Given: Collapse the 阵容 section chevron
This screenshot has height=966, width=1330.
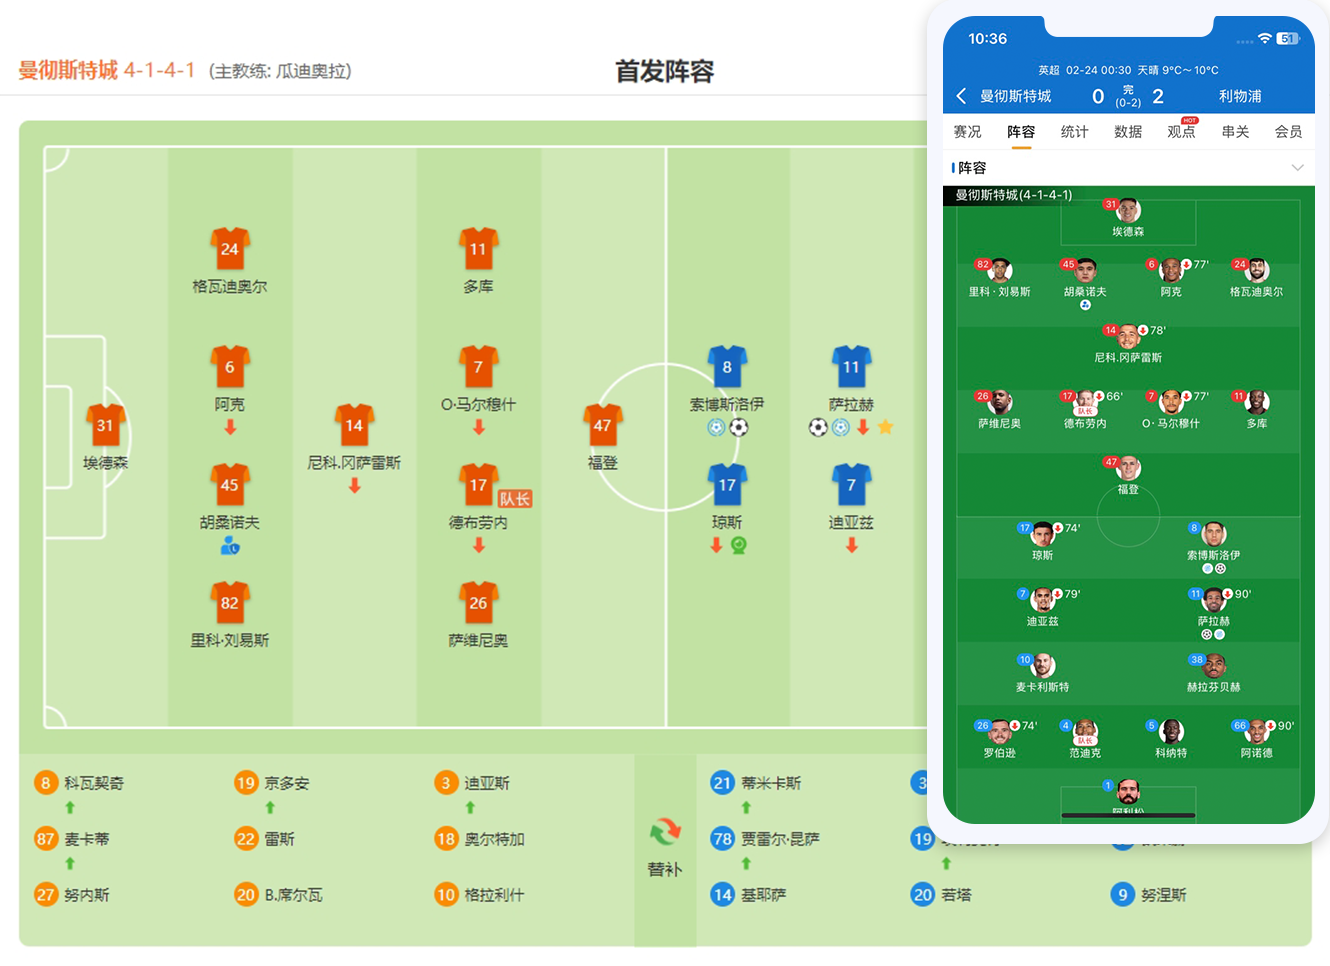Looking at the screenshot, I should pyautogui.click(x=1297, y=168).
